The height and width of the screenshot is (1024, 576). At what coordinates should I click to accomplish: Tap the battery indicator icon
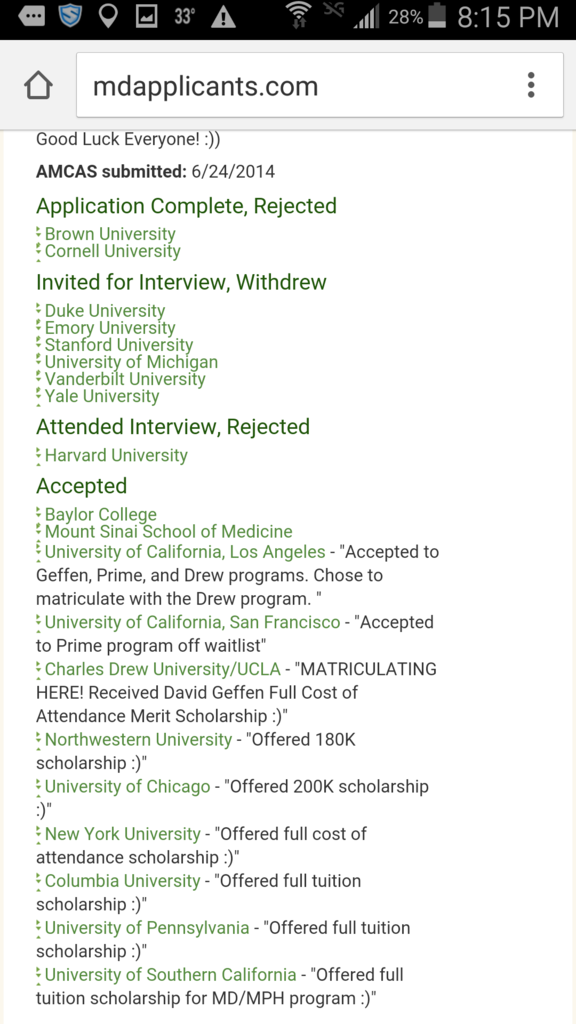(x=436, y=17)
